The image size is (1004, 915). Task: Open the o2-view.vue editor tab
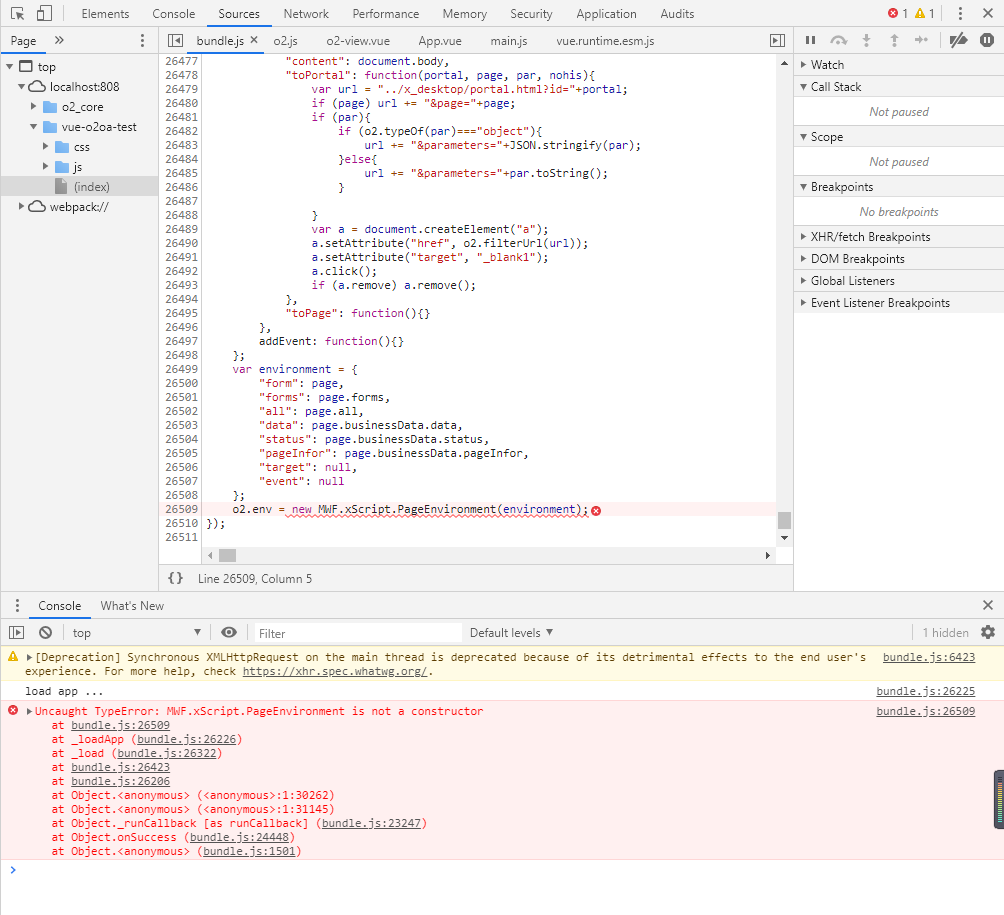358,41
